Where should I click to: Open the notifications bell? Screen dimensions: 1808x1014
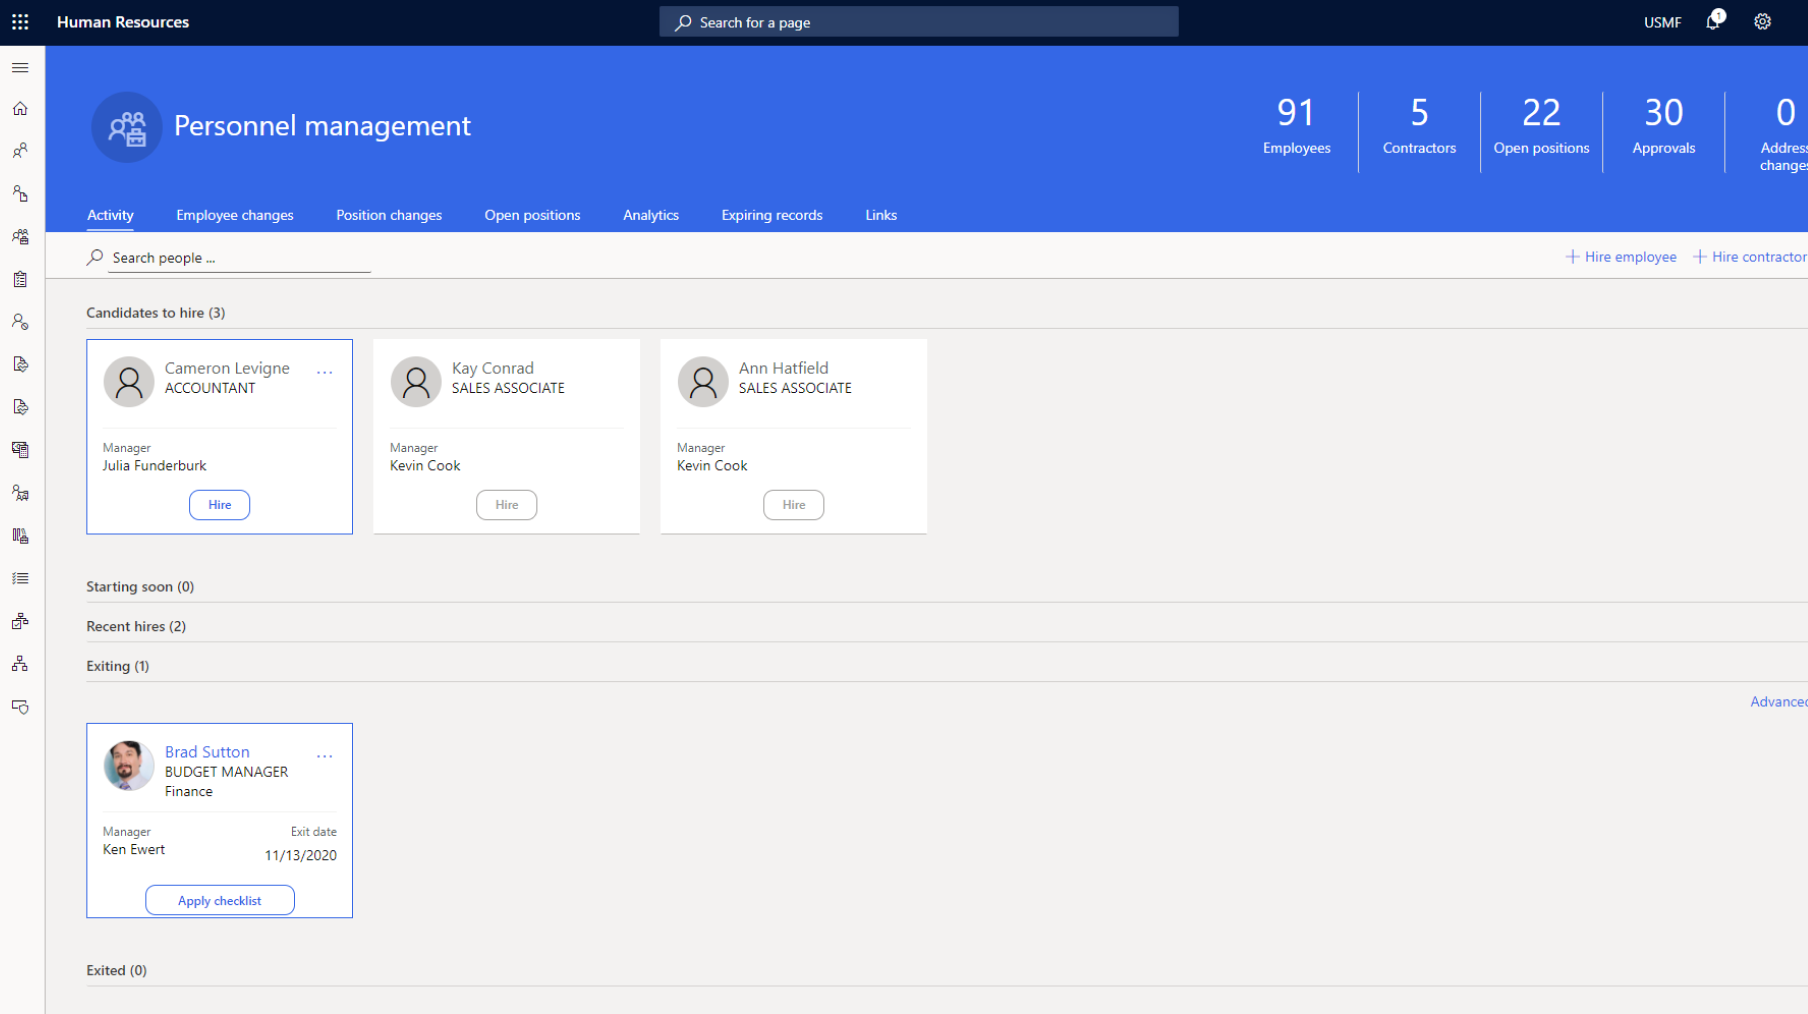(x=1713, y=22)
